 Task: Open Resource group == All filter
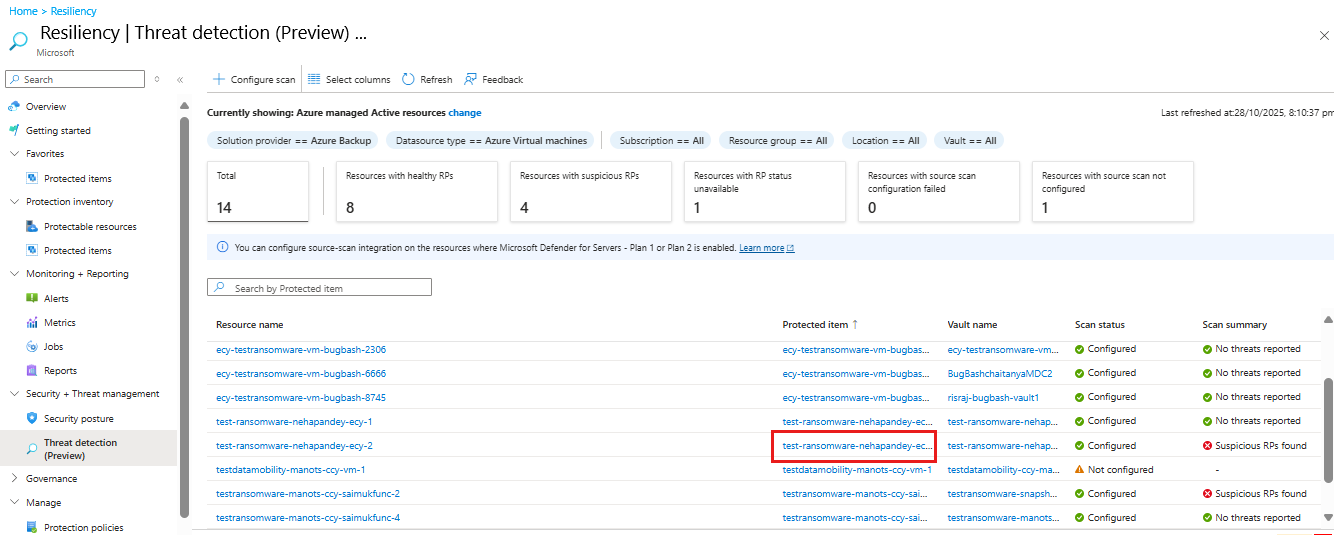778,140
